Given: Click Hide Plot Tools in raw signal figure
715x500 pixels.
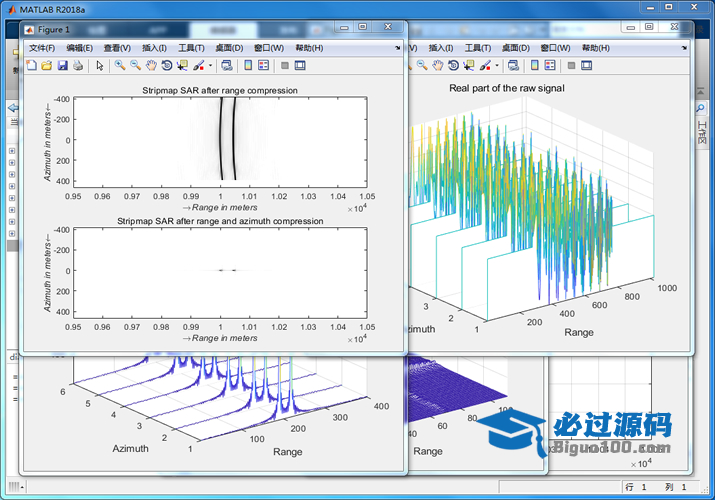Looking at the screenshot, I should [x=571, y=66].
